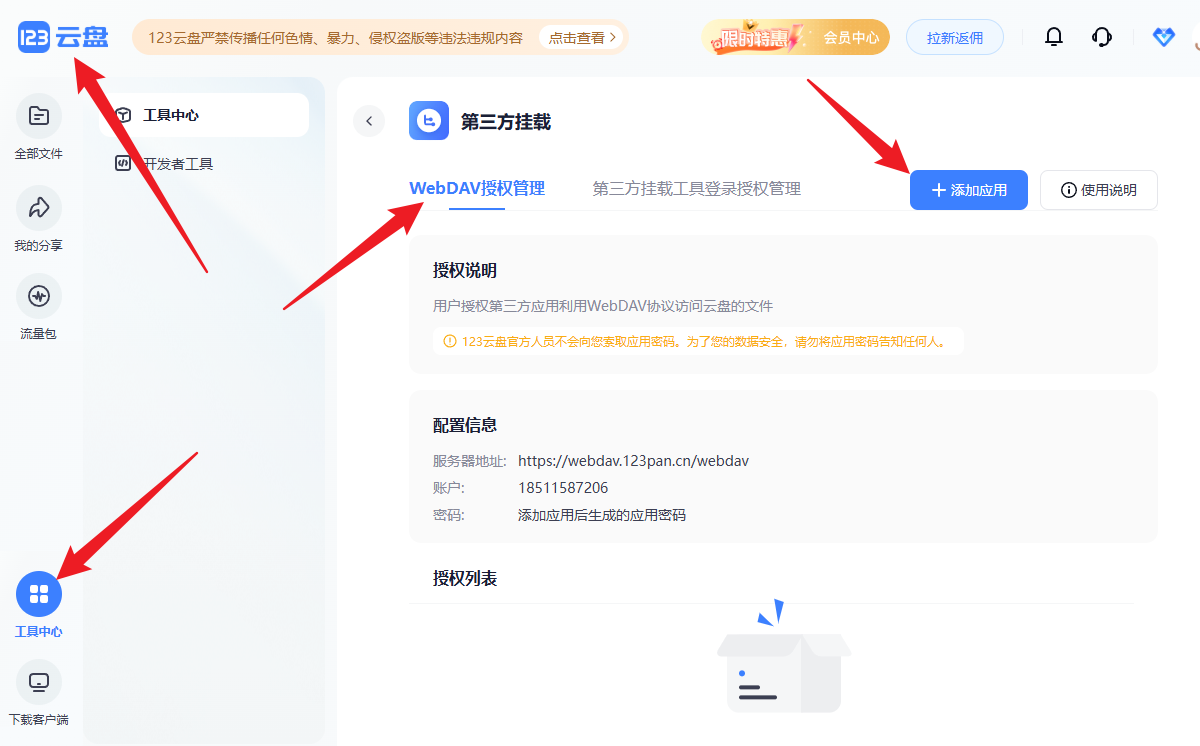This screenshot has height=746, width=1200.
Task: Select 工具中心 in the left sidebar
Action: click(39, 595)
